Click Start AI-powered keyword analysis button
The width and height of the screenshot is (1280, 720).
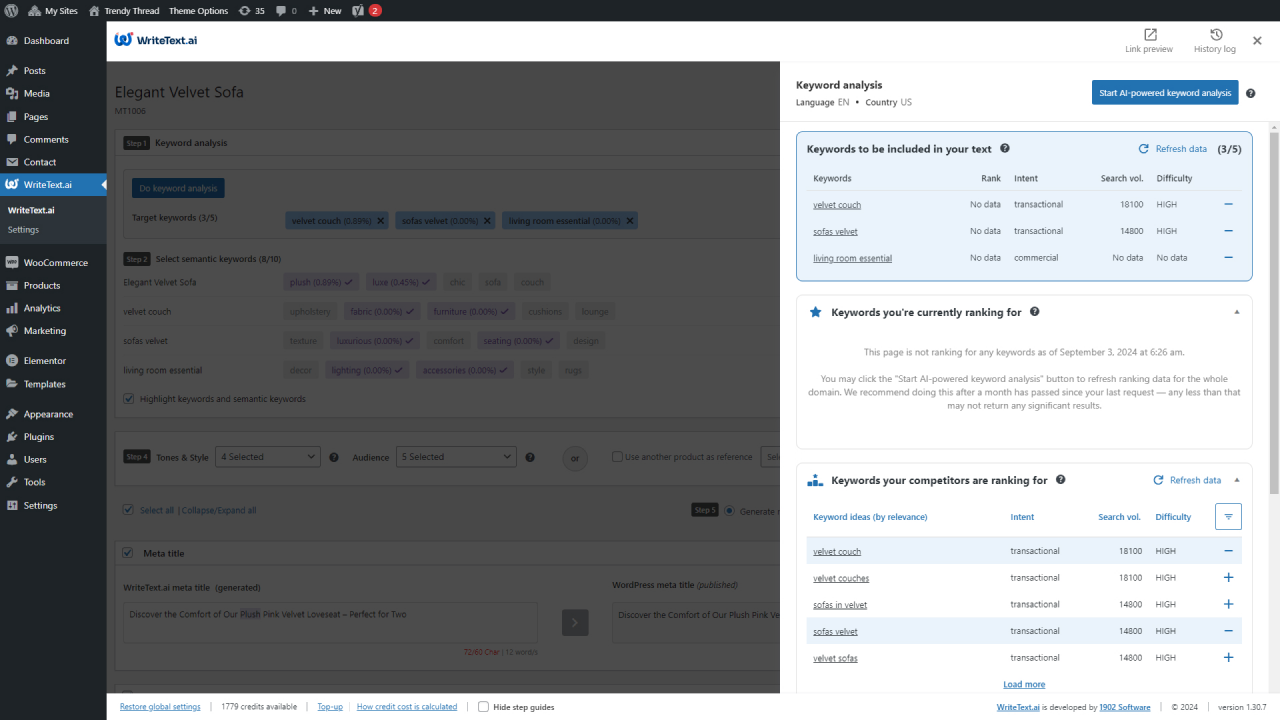click(x=1165, y=93)
